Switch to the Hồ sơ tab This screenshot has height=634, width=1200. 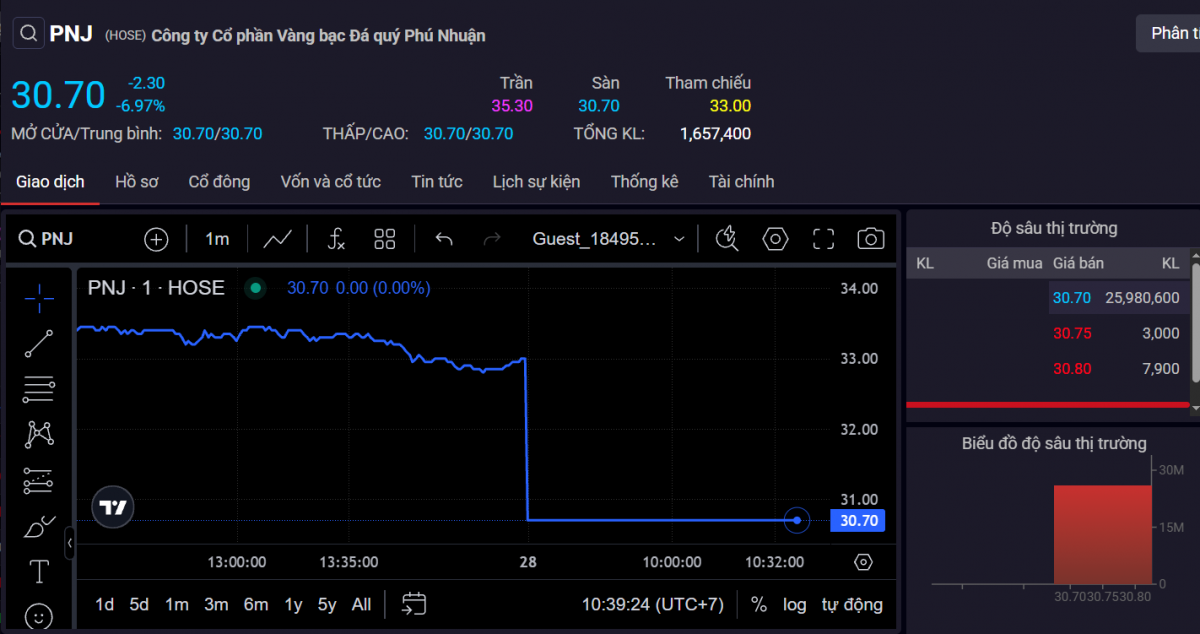pos(137,182)
